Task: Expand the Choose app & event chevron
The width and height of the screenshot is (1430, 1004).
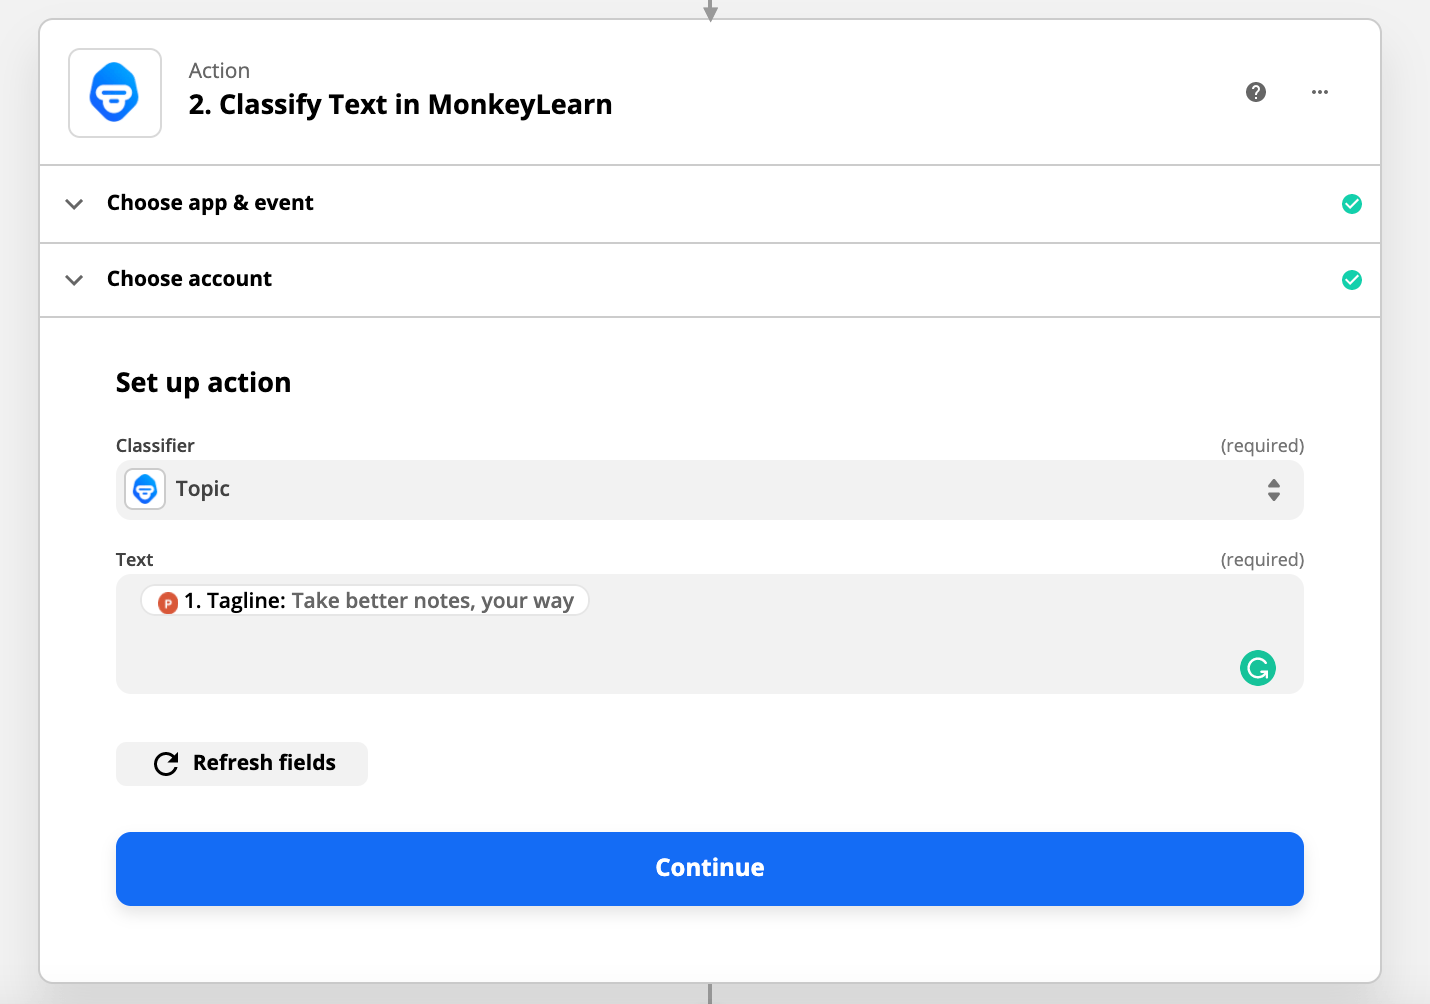Action: pos(74,204)
